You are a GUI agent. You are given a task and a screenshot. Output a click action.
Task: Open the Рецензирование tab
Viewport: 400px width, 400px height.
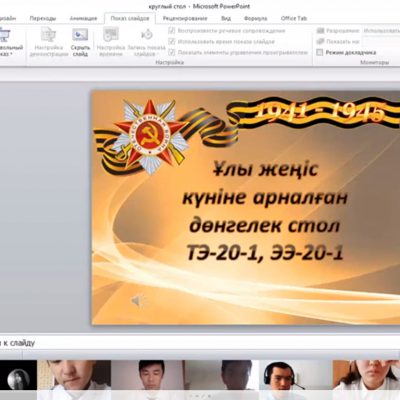[185, 19]
